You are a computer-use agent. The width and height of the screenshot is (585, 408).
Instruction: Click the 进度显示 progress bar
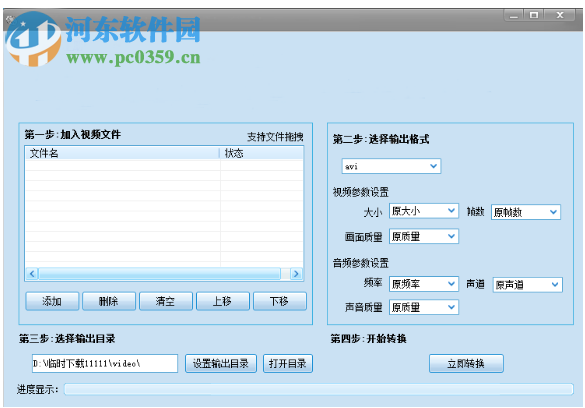pos(319,389)
